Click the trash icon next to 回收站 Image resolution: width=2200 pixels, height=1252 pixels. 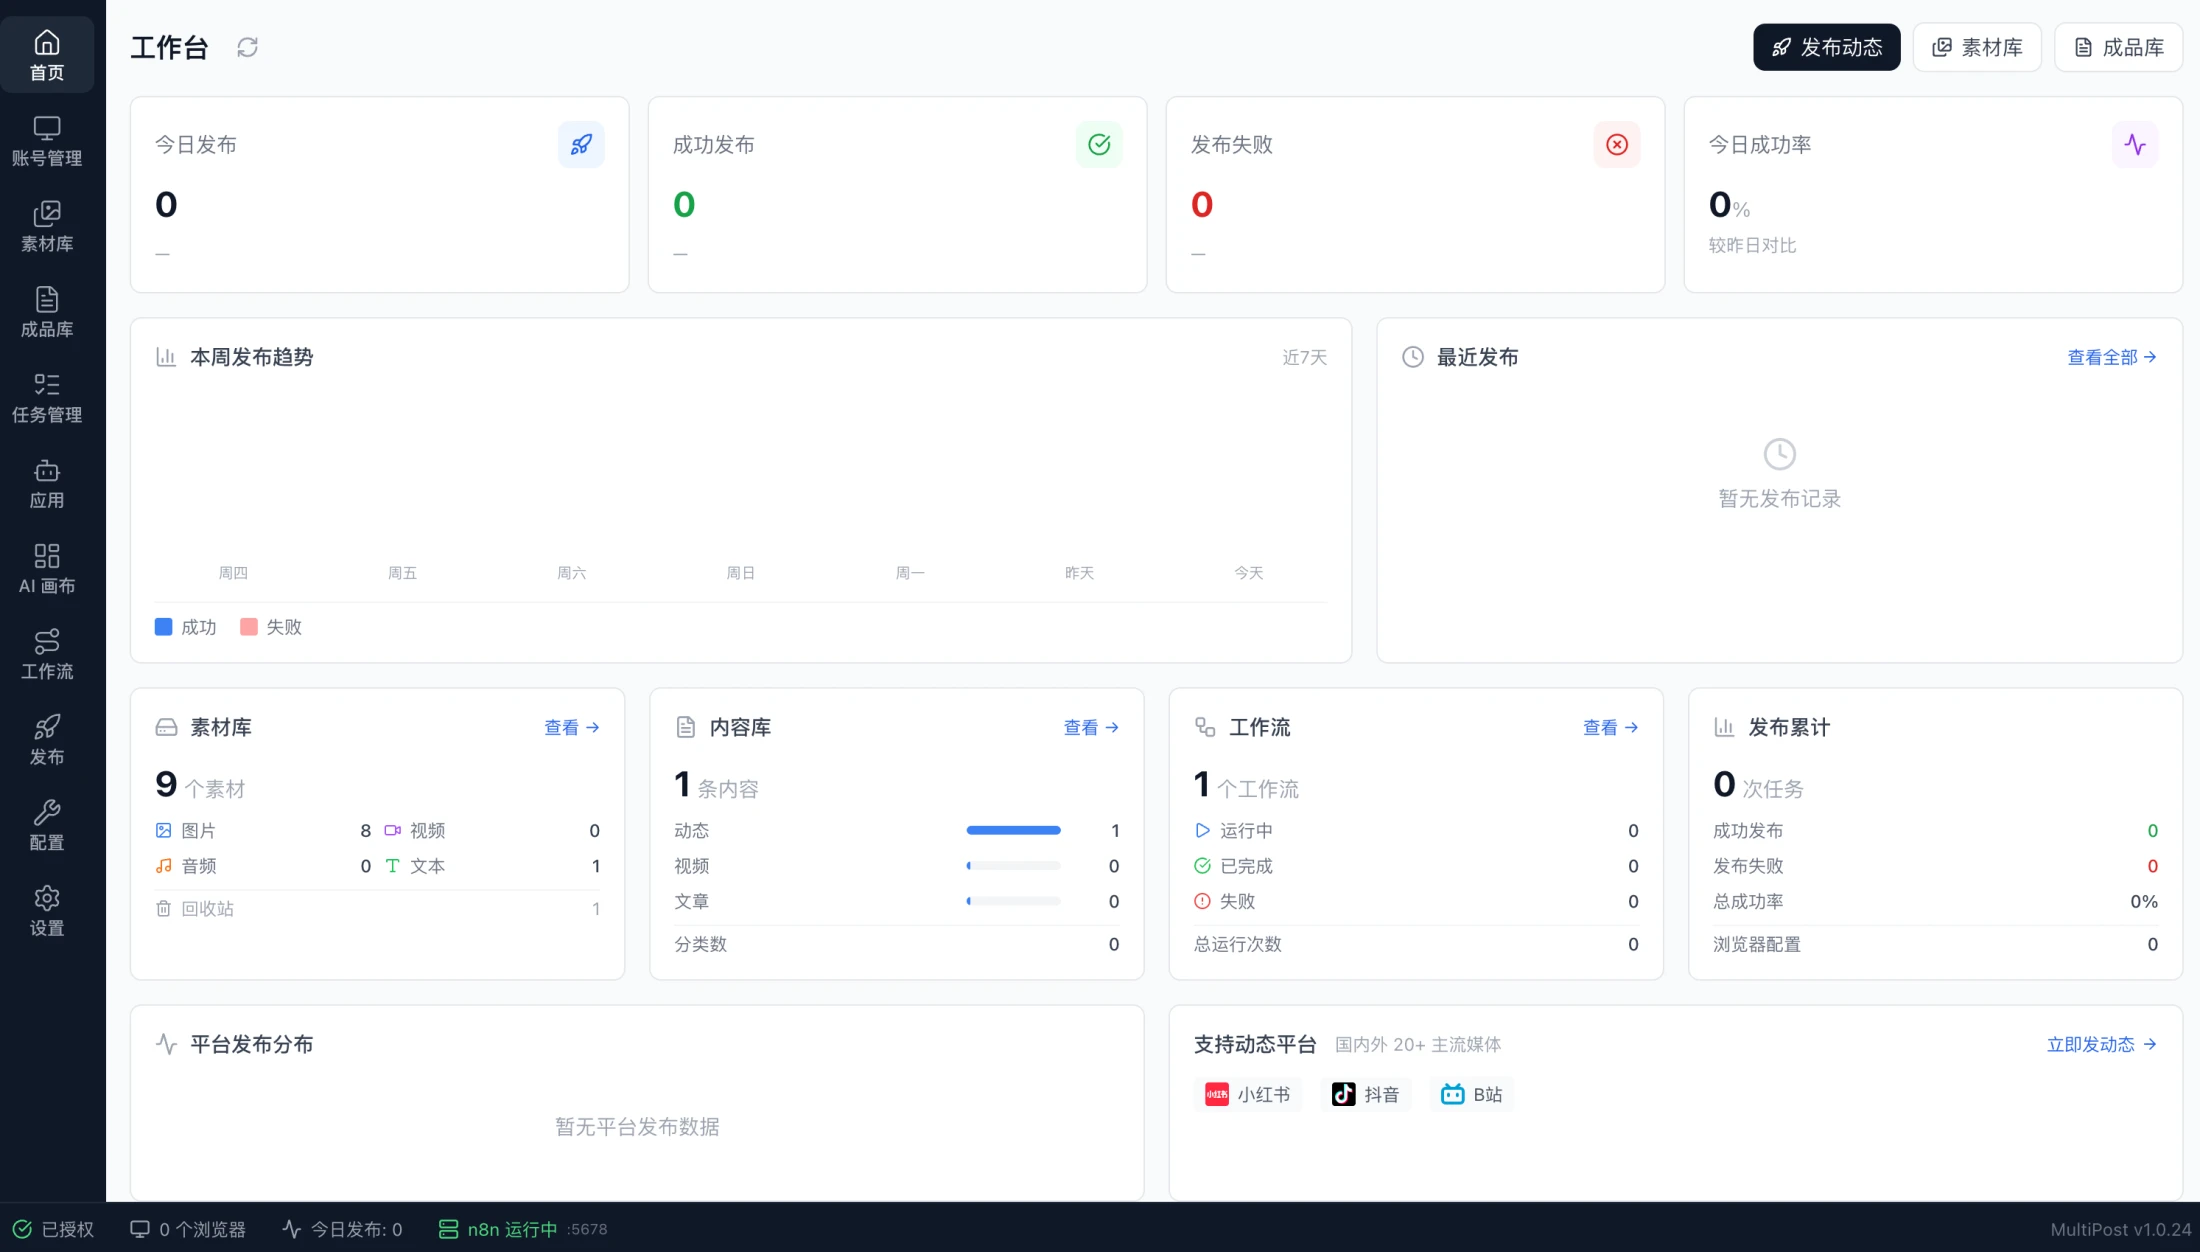(x=163, y=908)
